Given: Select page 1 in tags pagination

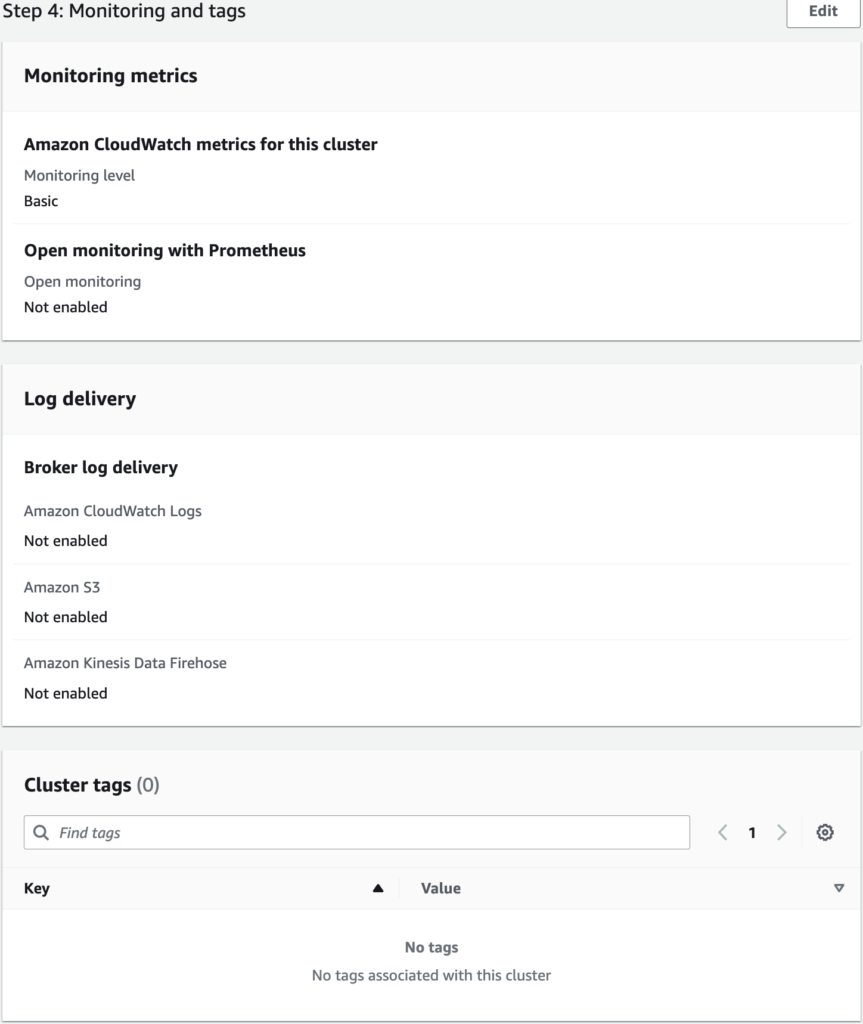Looking at the screenshot, I should click(752, 833).
